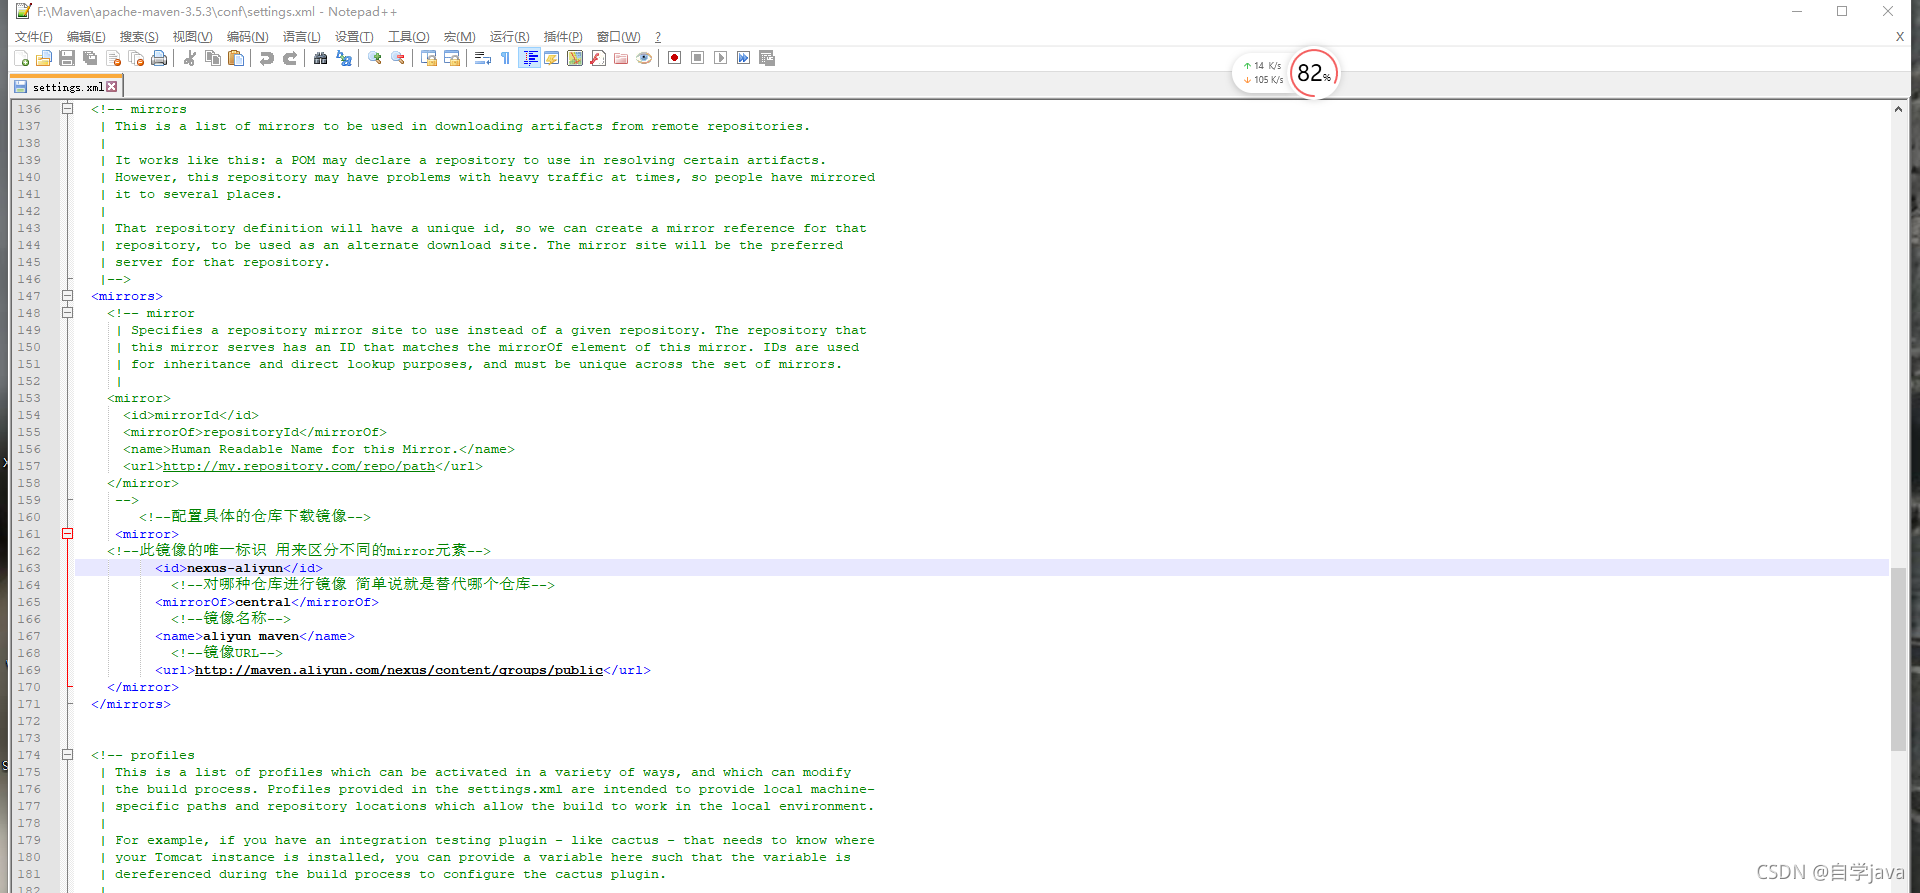The width and height of the screenshot is (1920, 893).
Task: Open the ? help menu
Action: point(658,37)
